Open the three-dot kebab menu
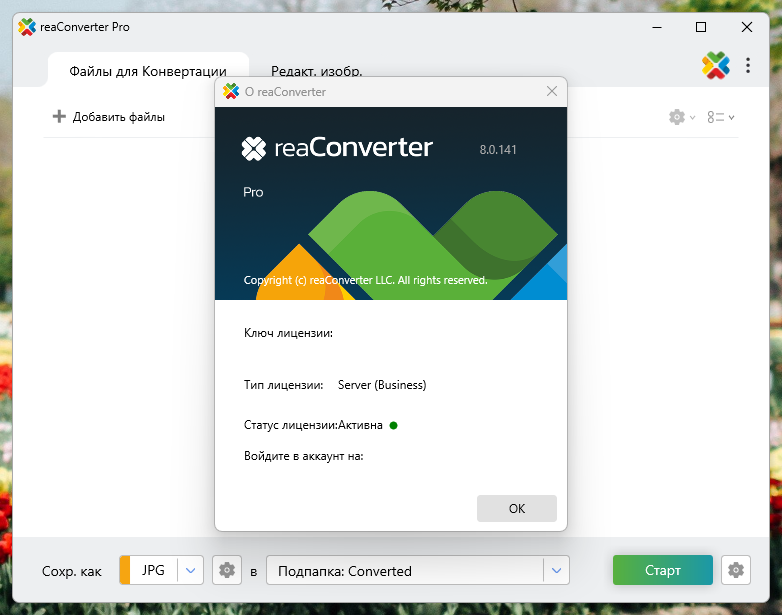This screenshot has height=615, width=782. point(748,65)
